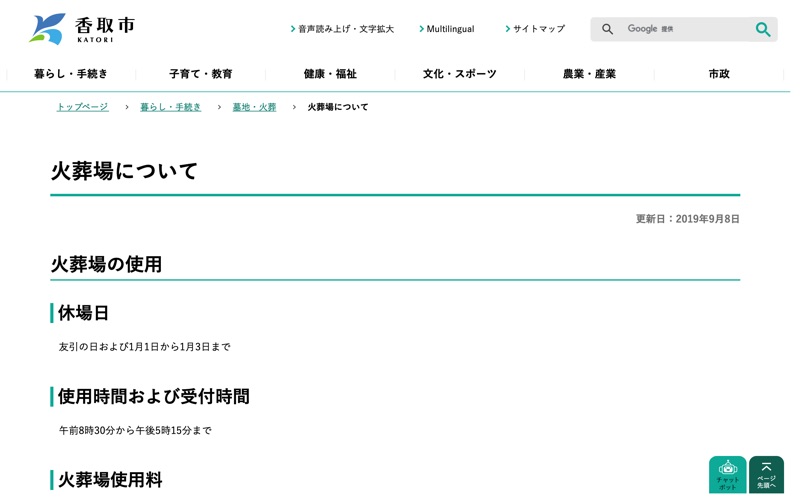The width and height of the screenshot is (800, 500).
Task: Click the 火葬場の使用 heading
Action: [106, 264]
